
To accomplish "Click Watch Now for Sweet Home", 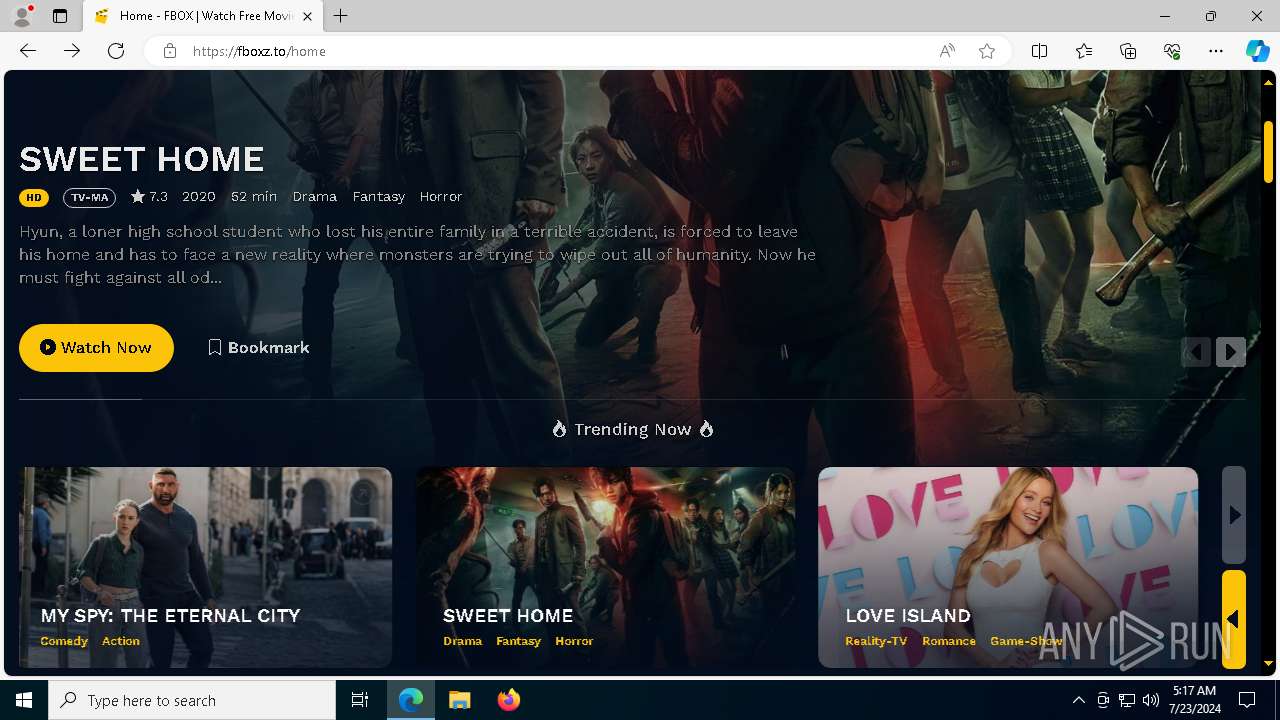I will [x=96, y=347].
